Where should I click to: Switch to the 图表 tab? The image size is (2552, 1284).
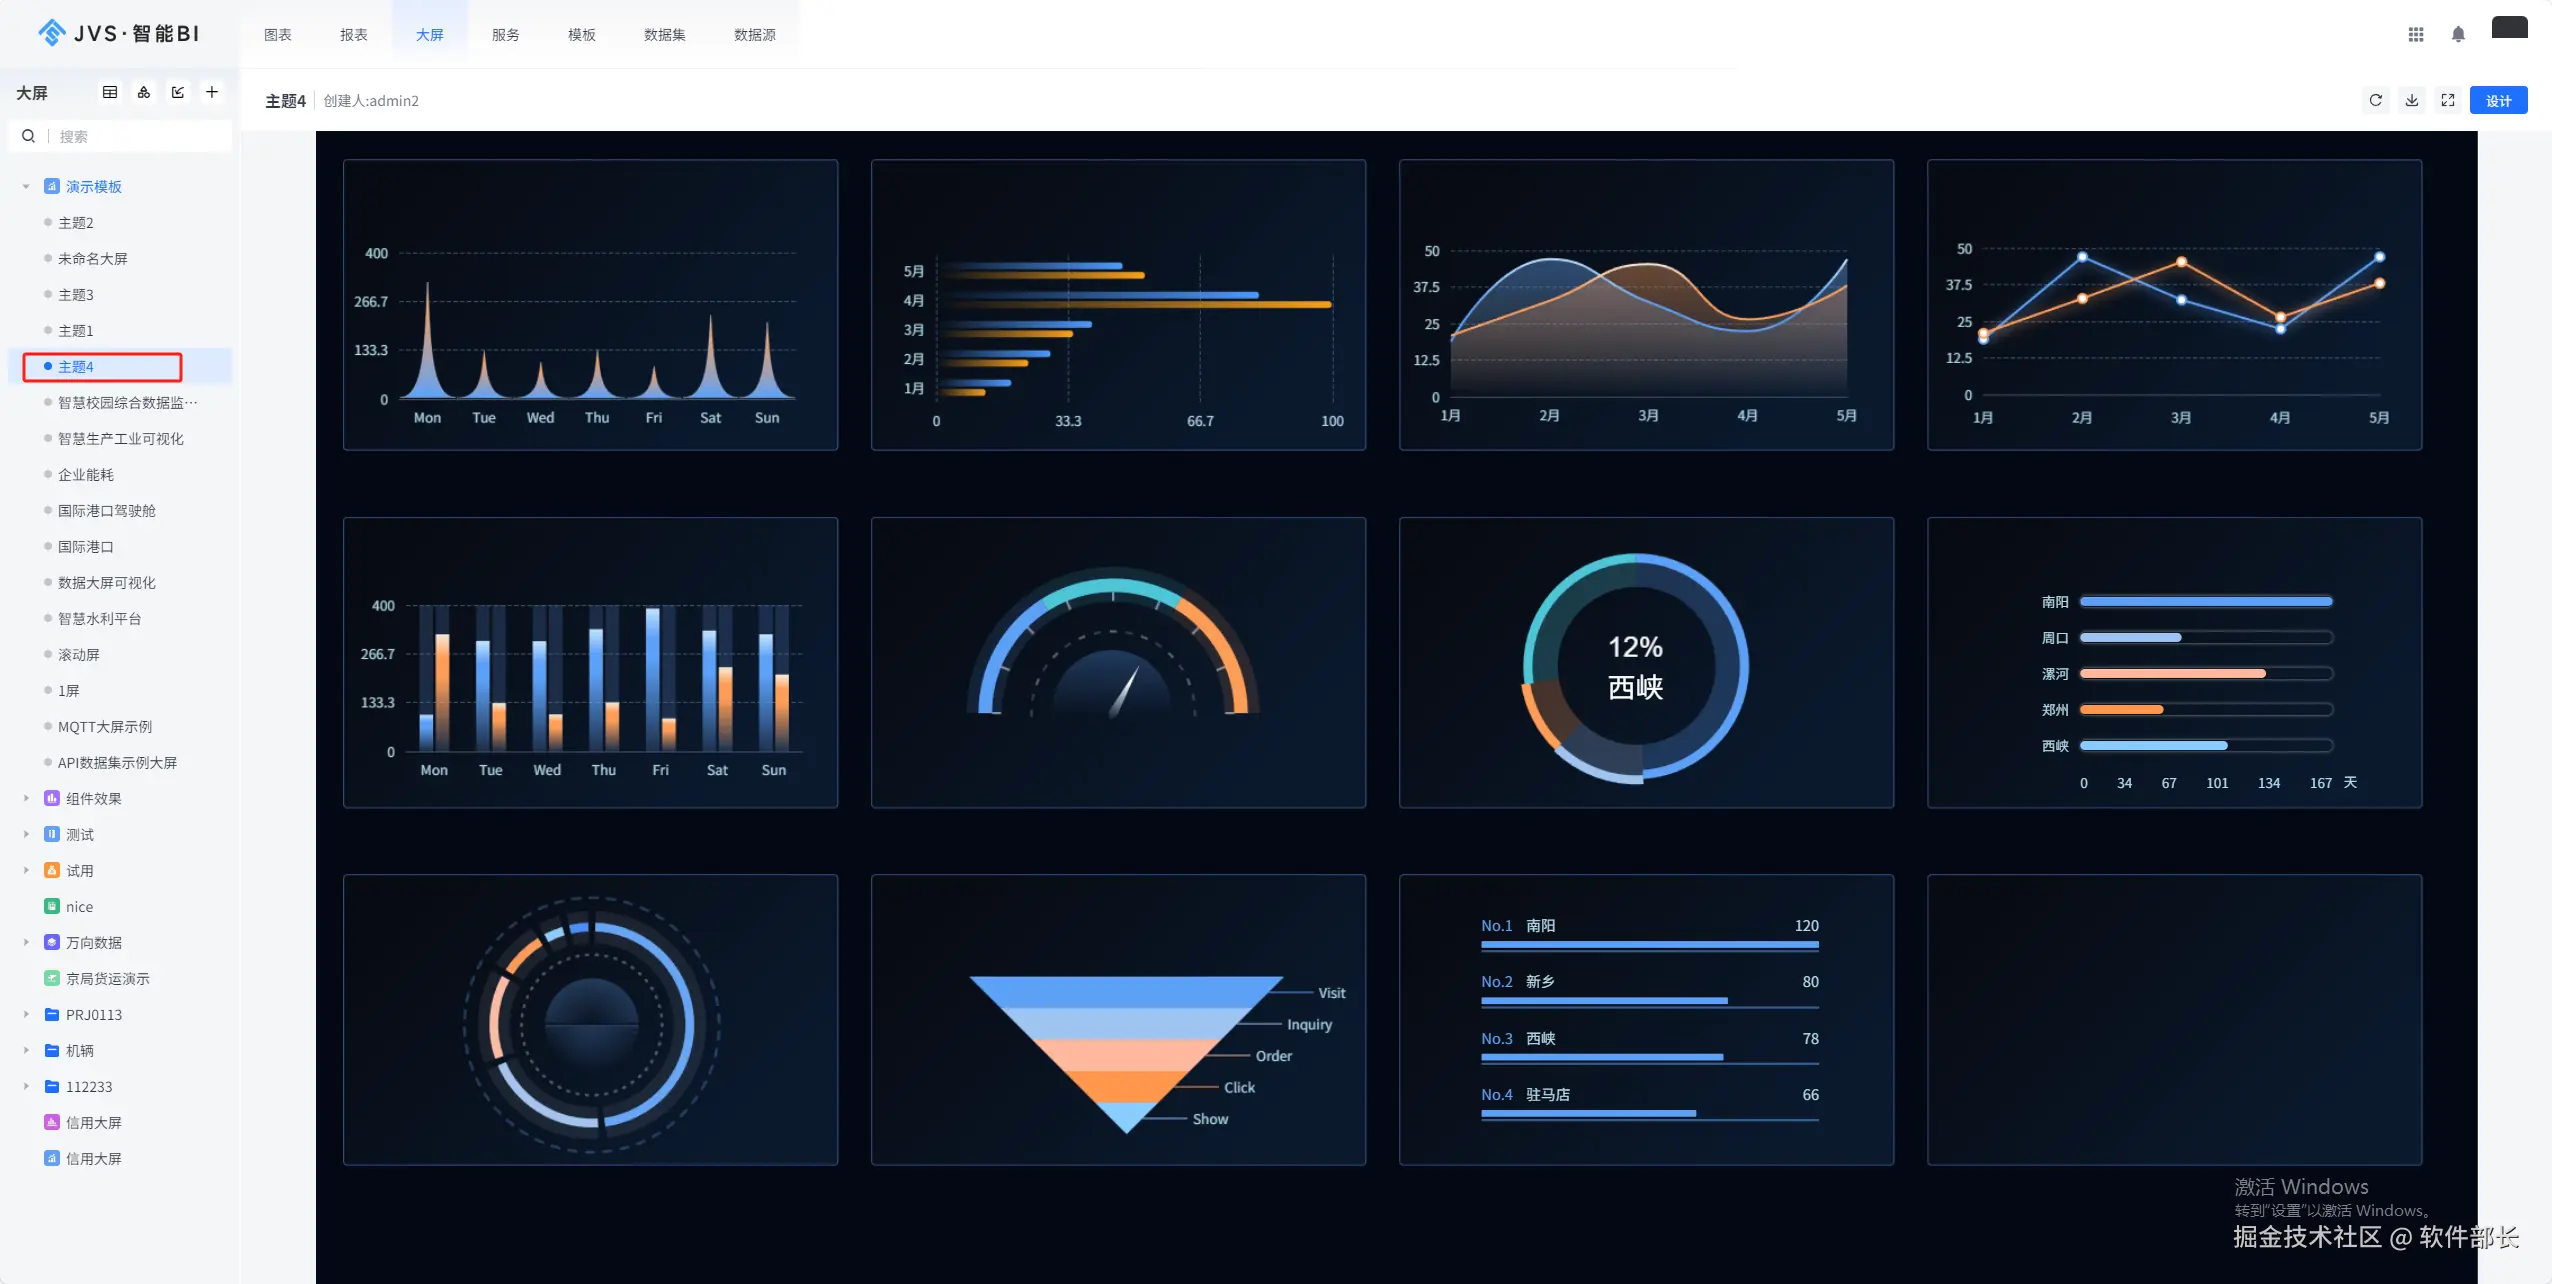278,35
